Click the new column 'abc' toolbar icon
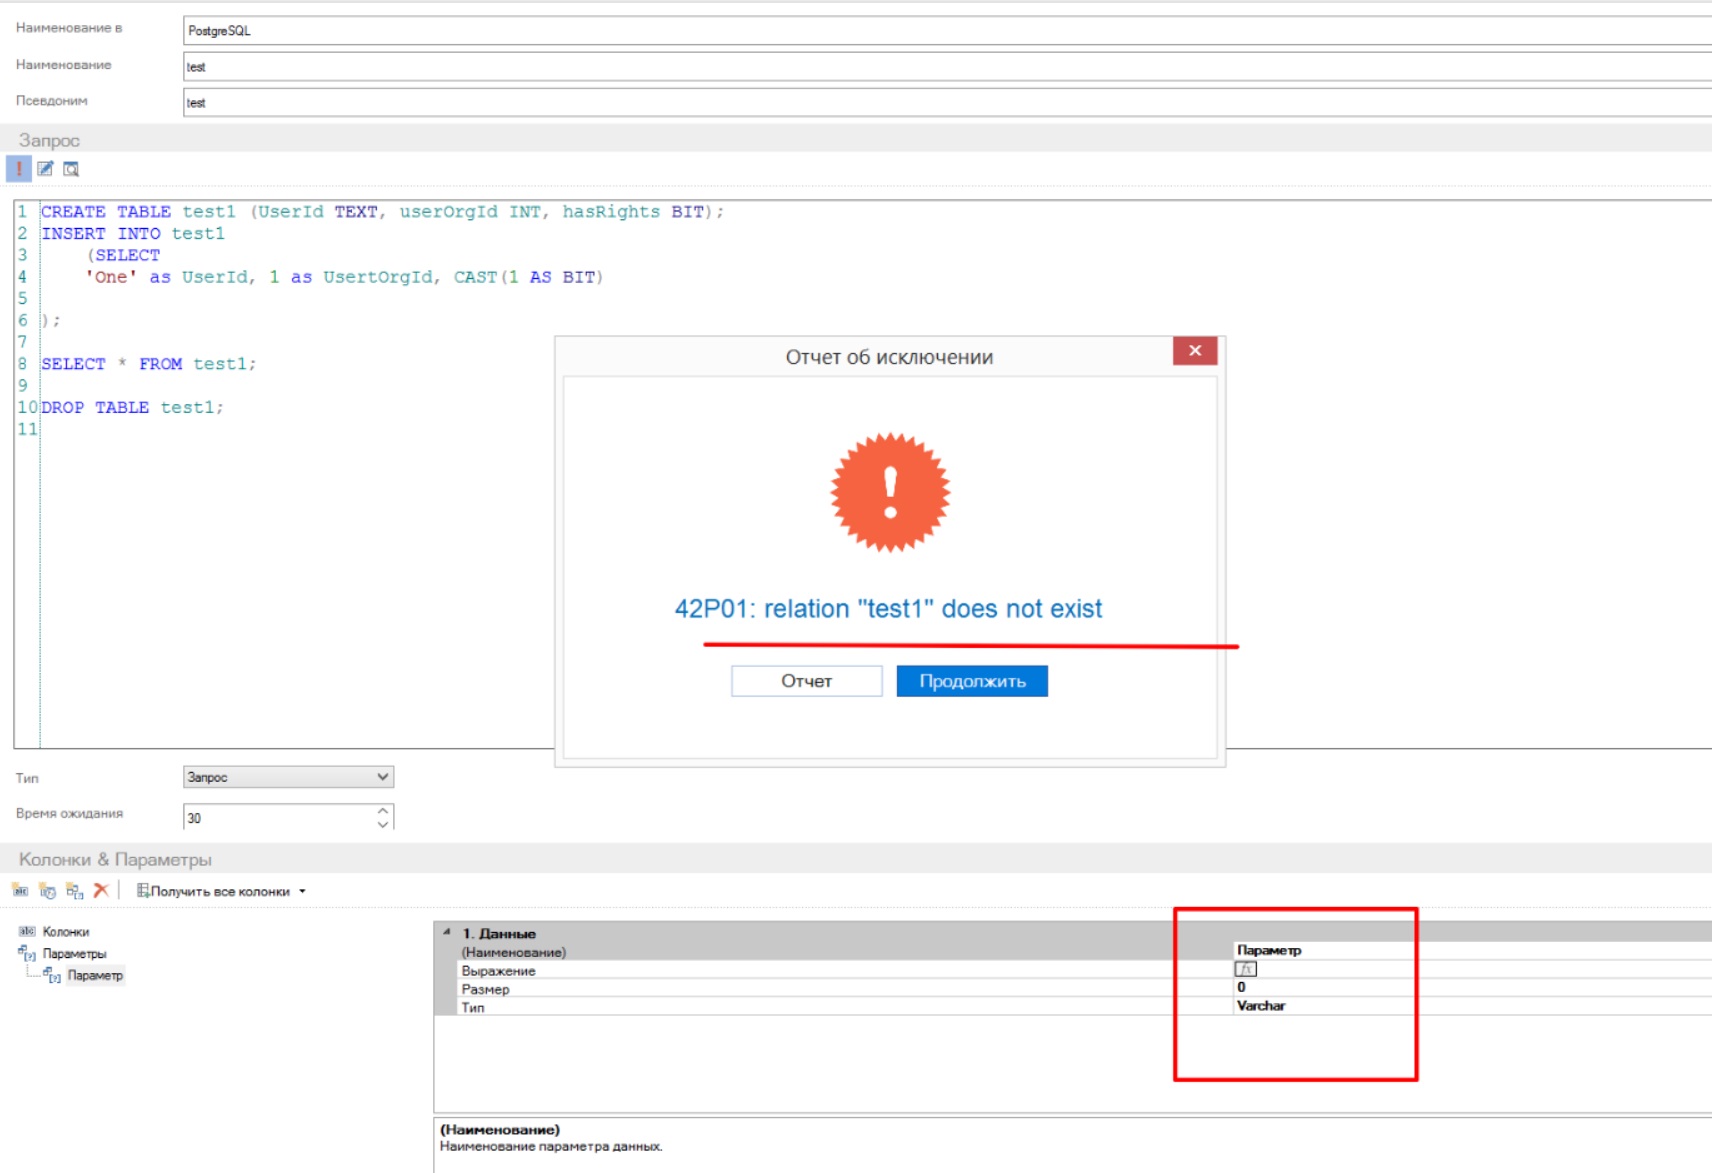 20,890
